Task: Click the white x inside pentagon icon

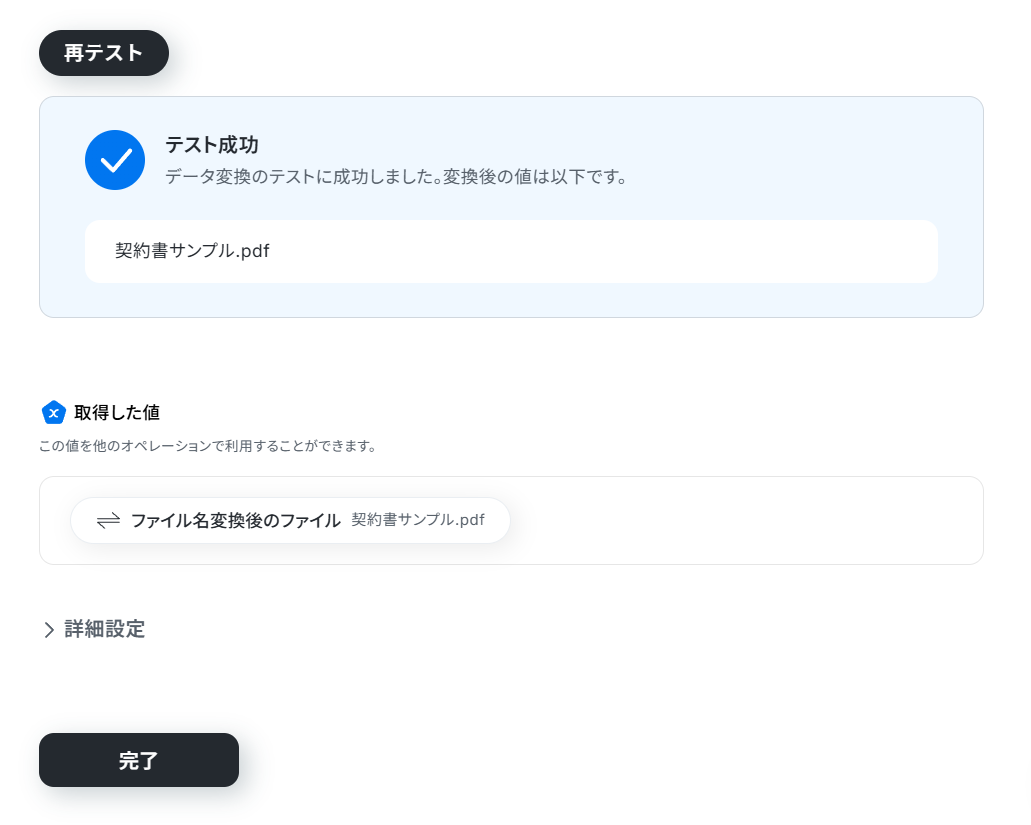Action: point(54,413)
